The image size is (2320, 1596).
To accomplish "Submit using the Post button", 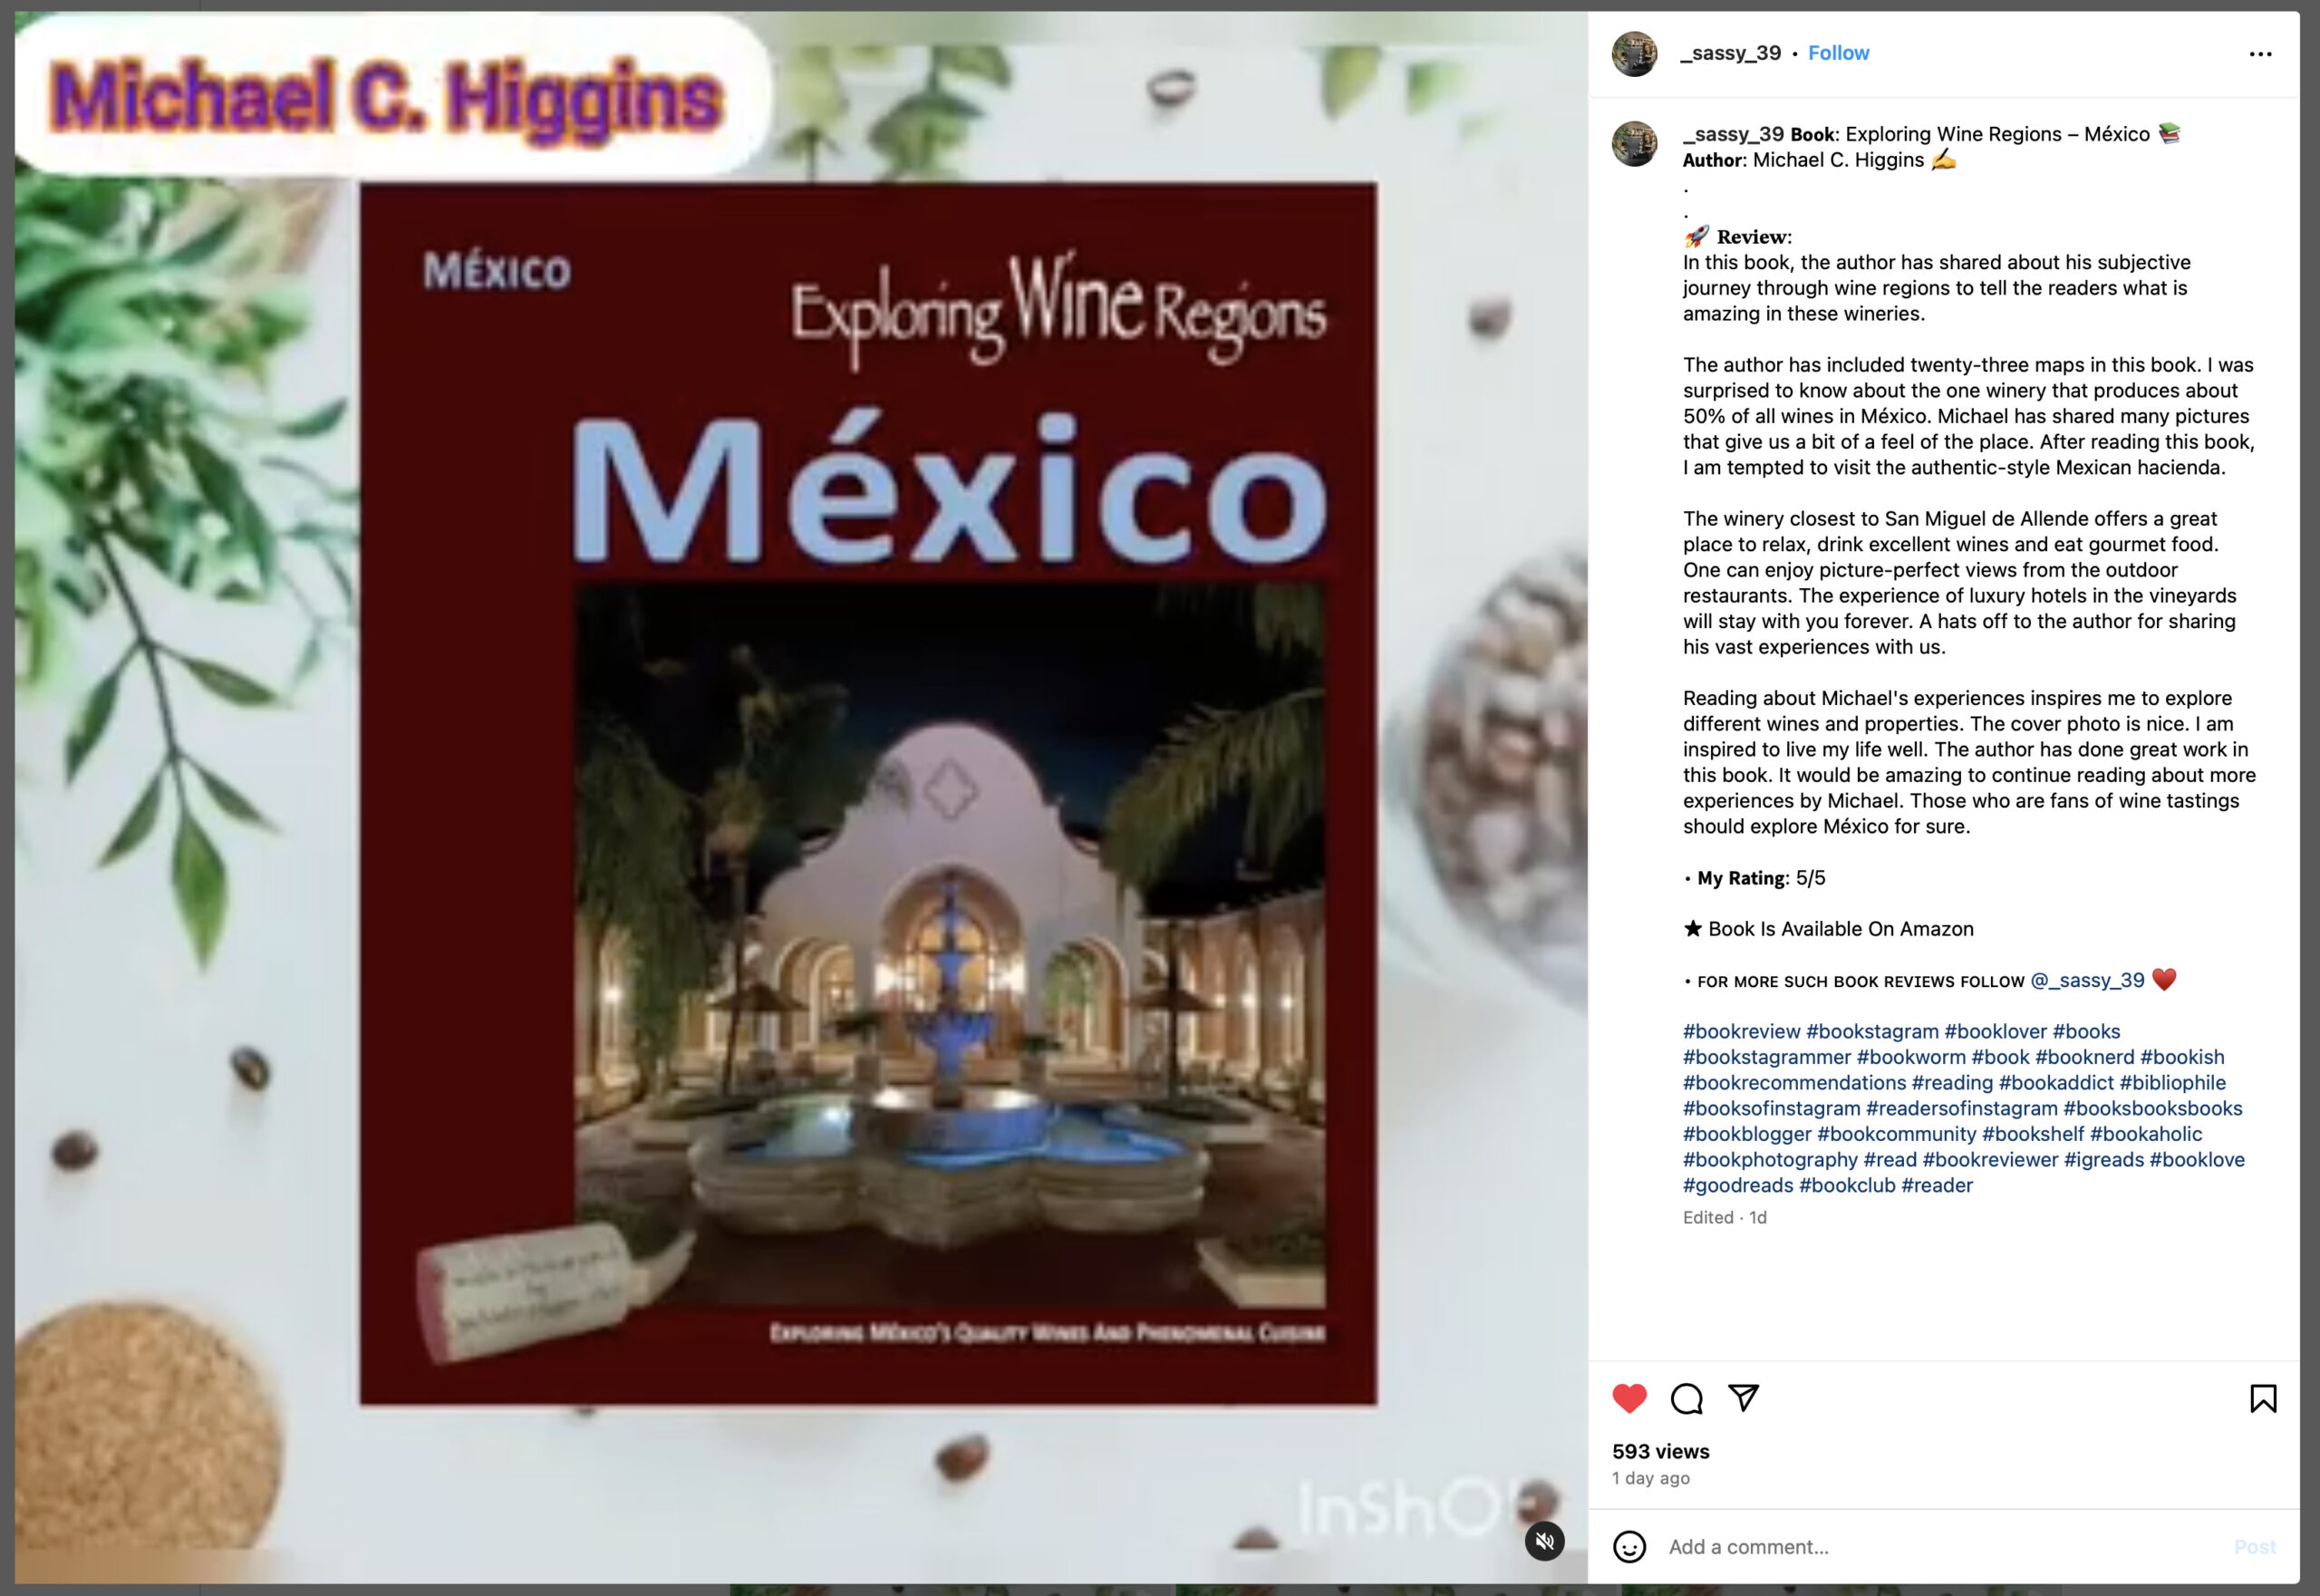I will point(2254,1547).
